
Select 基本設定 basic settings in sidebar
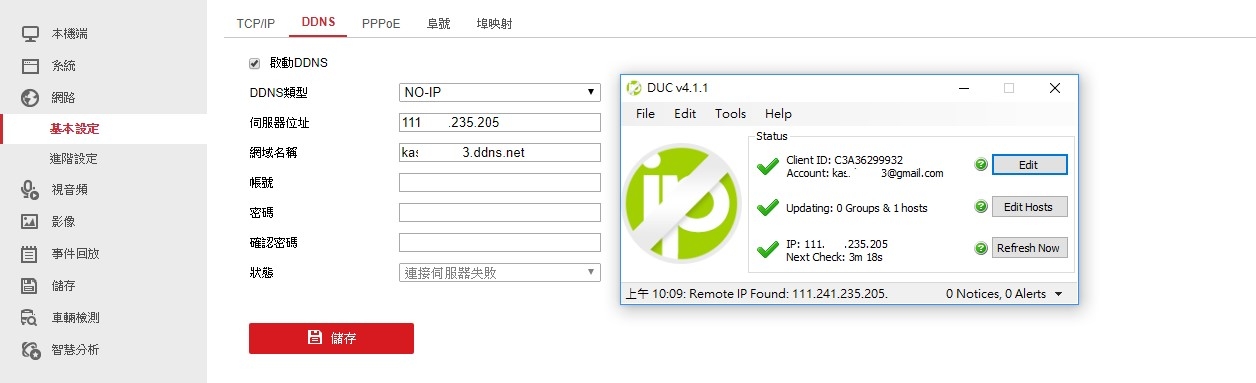[75, 129]
